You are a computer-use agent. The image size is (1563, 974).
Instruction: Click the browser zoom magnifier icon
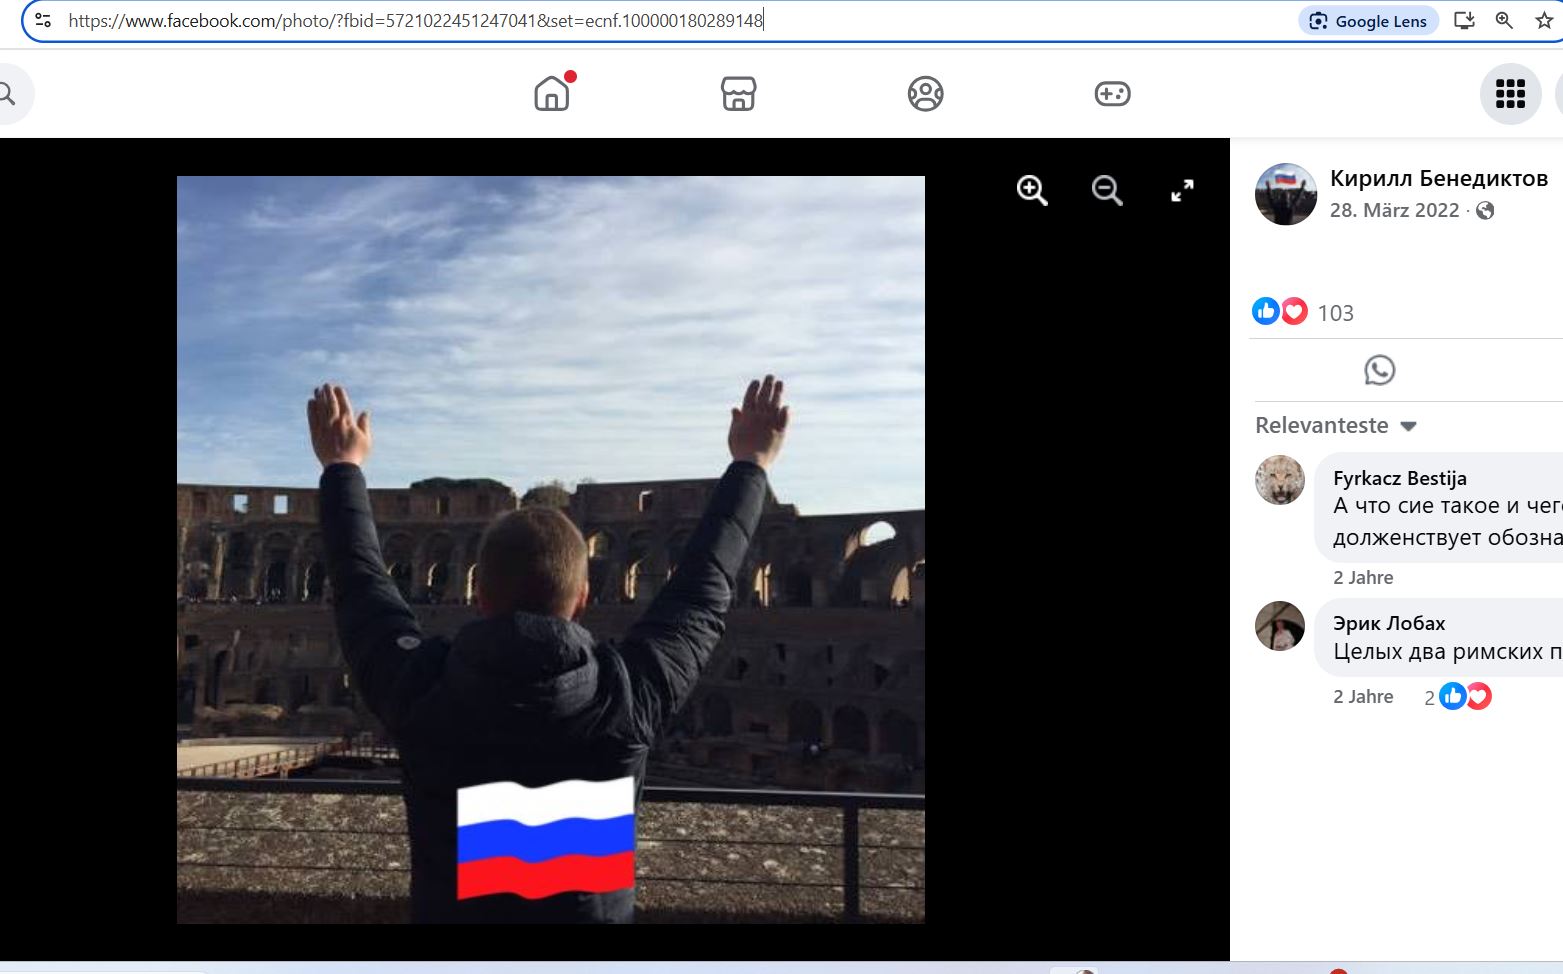click(x=1504, y=21)
